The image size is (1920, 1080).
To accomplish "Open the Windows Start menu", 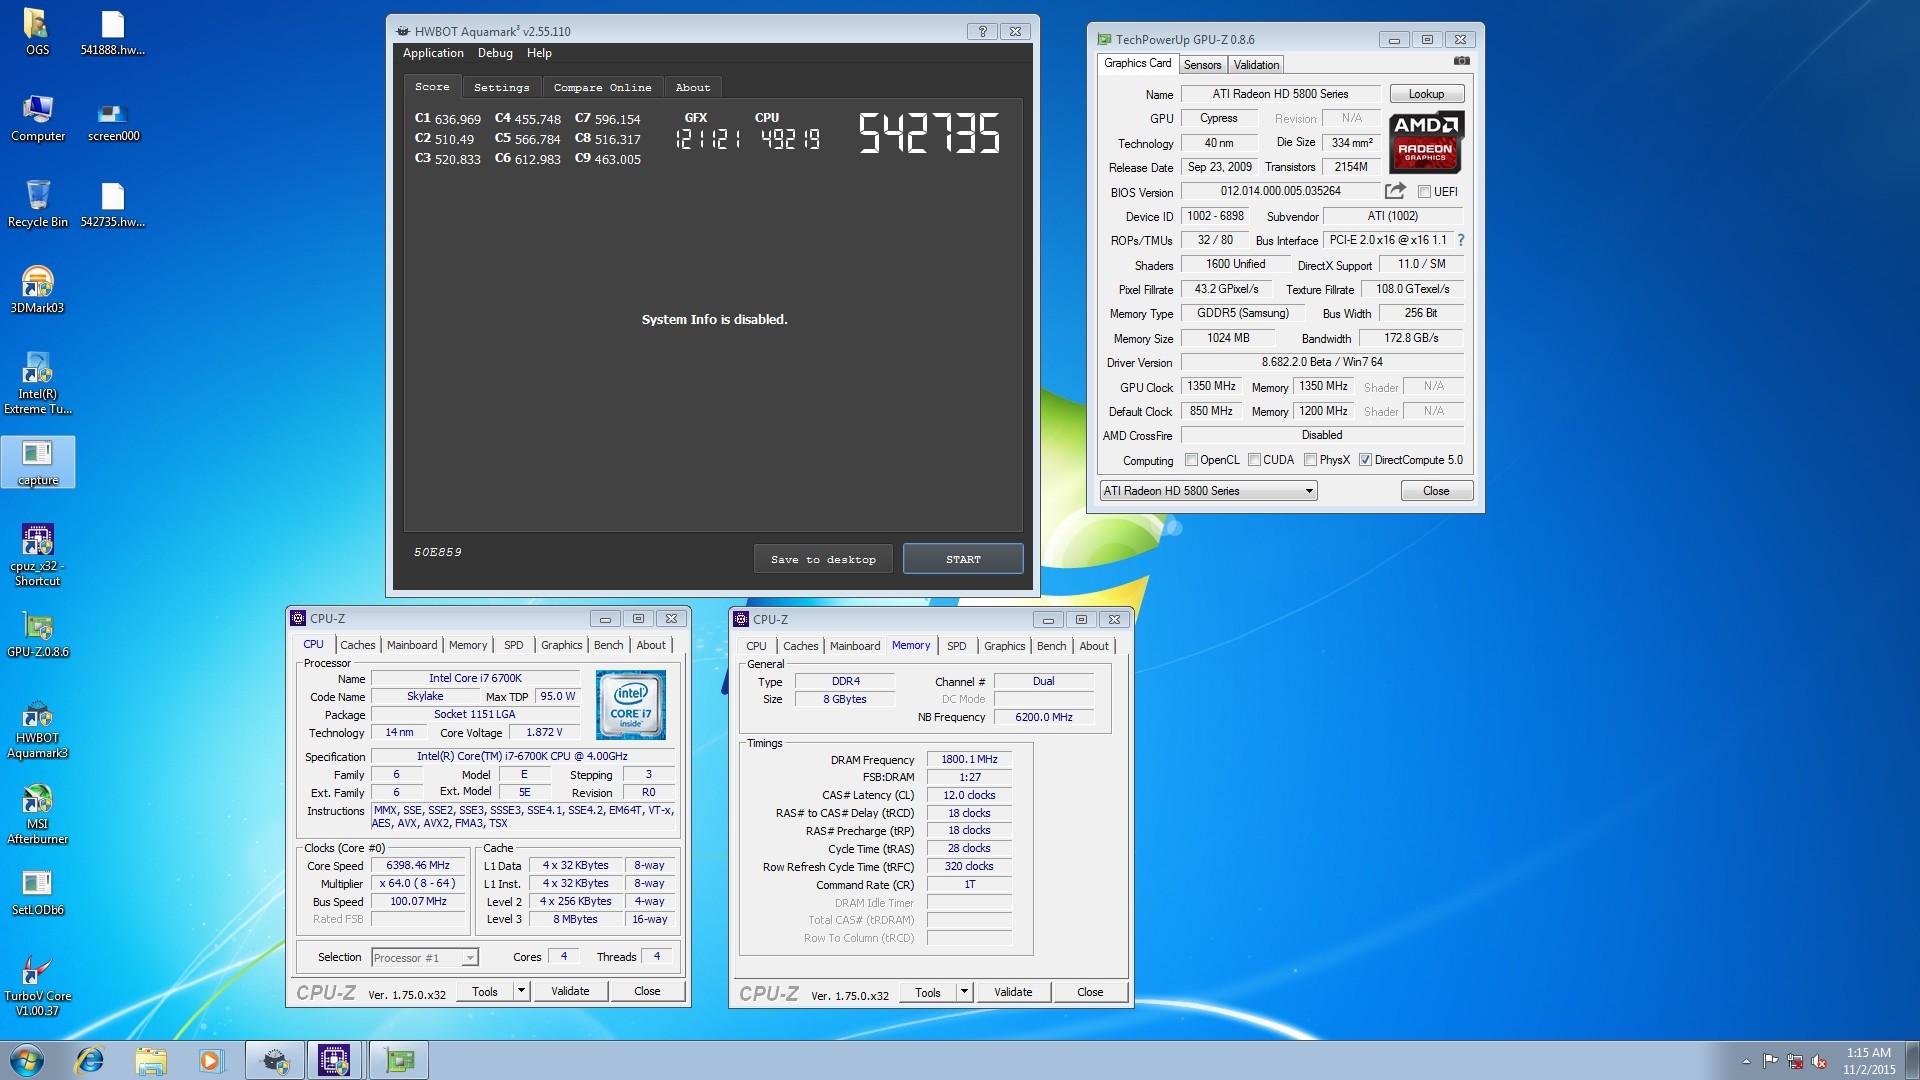I will 27,1060.
